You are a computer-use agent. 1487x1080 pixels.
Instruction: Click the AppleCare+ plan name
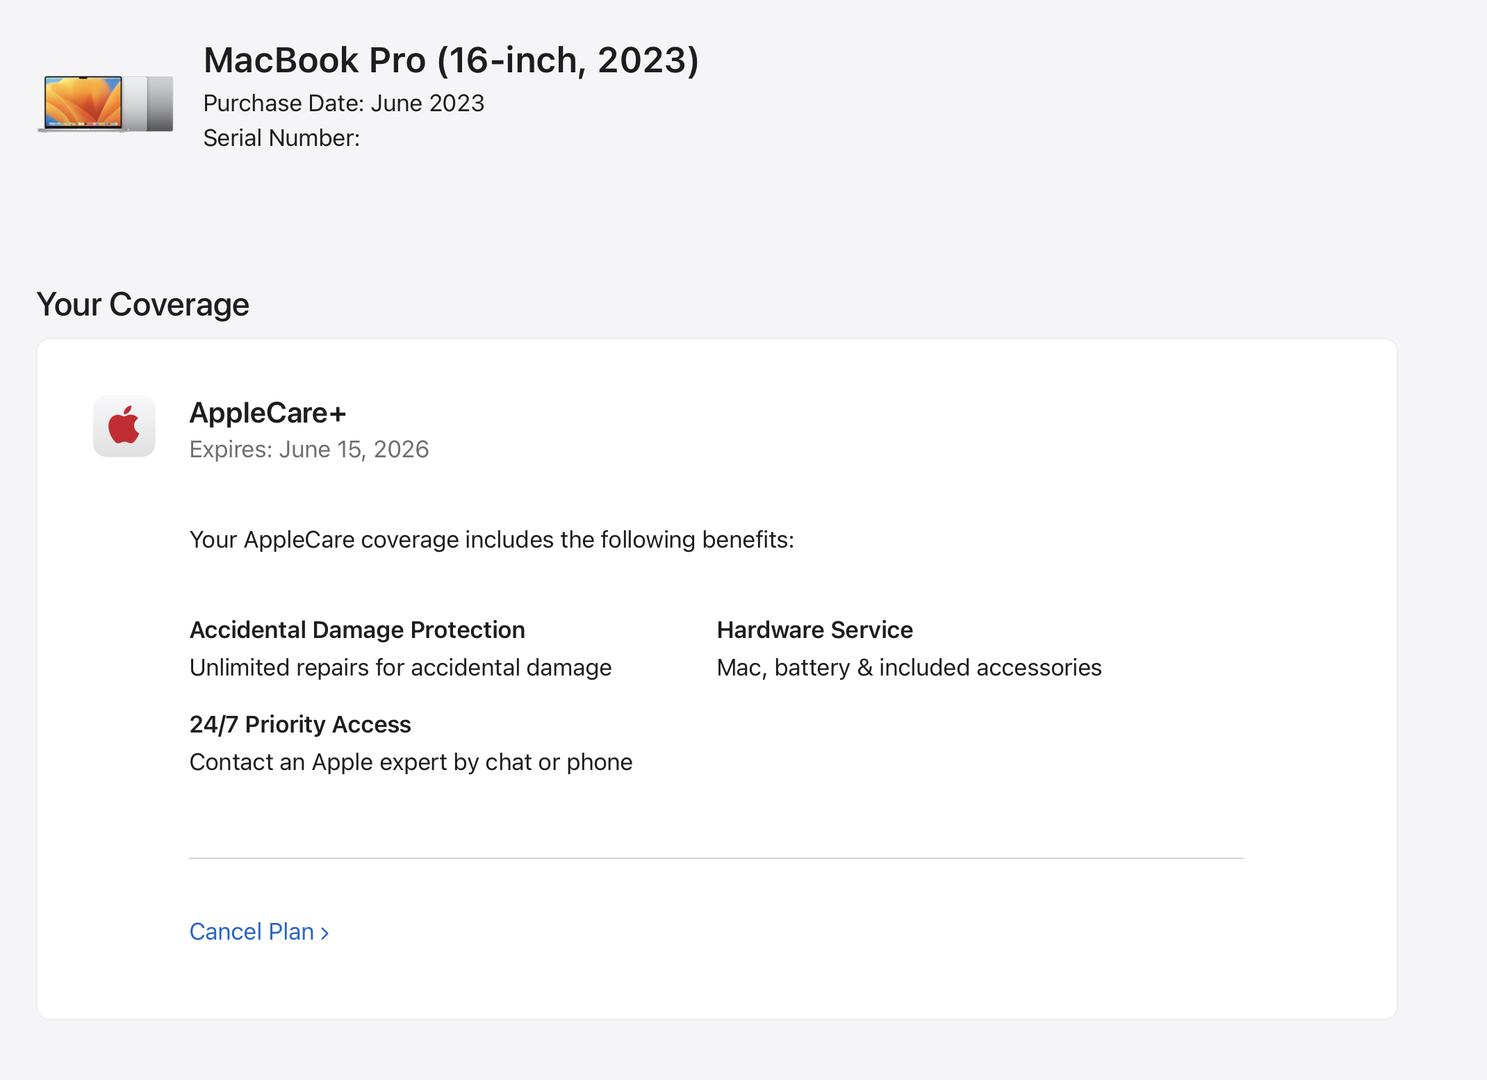pos(267,412)
